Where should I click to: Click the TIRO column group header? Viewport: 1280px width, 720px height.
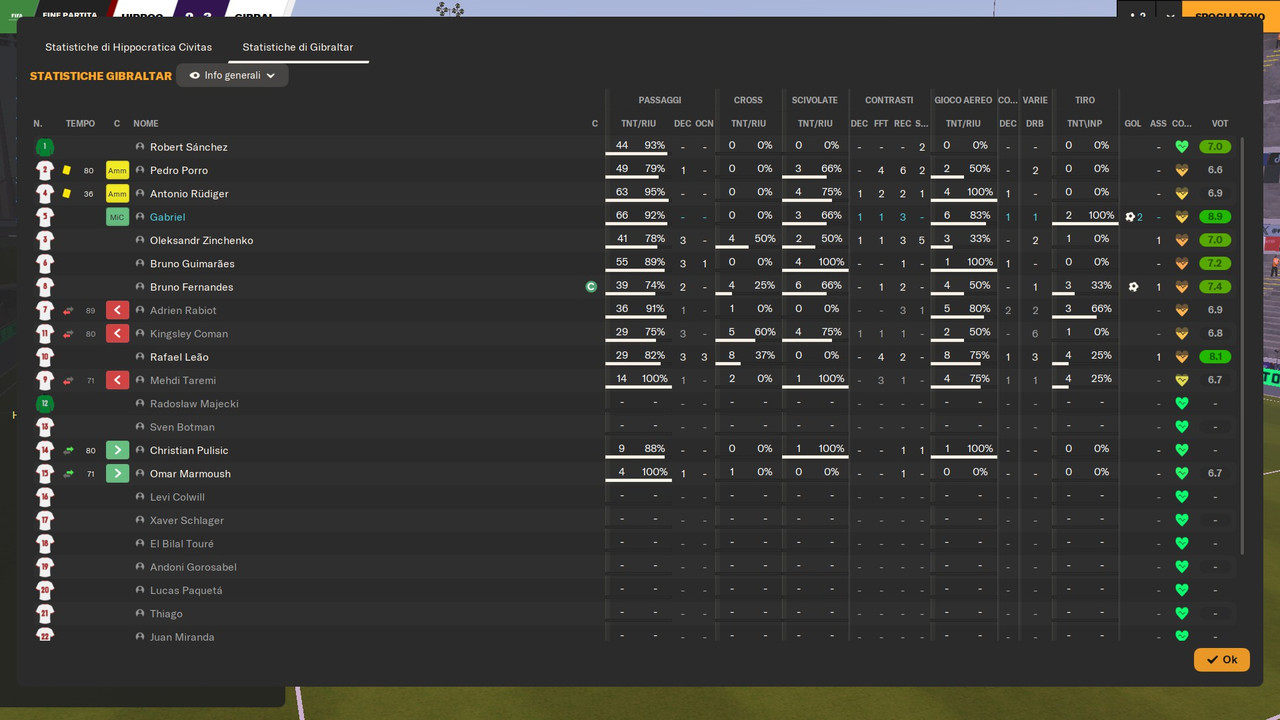point(1085,100)
